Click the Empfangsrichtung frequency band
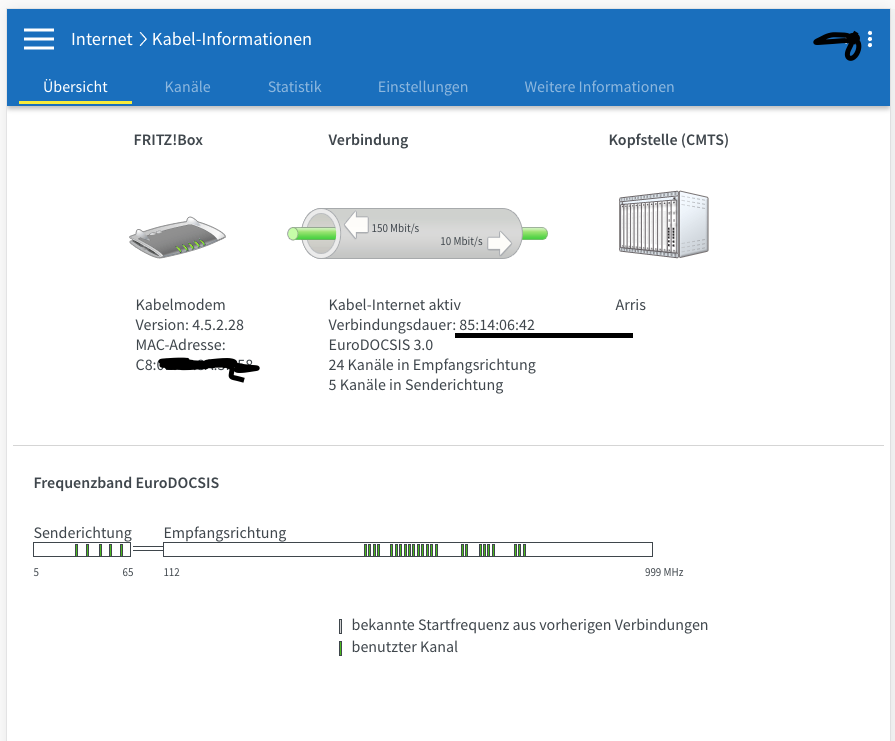 coord(407,549)
